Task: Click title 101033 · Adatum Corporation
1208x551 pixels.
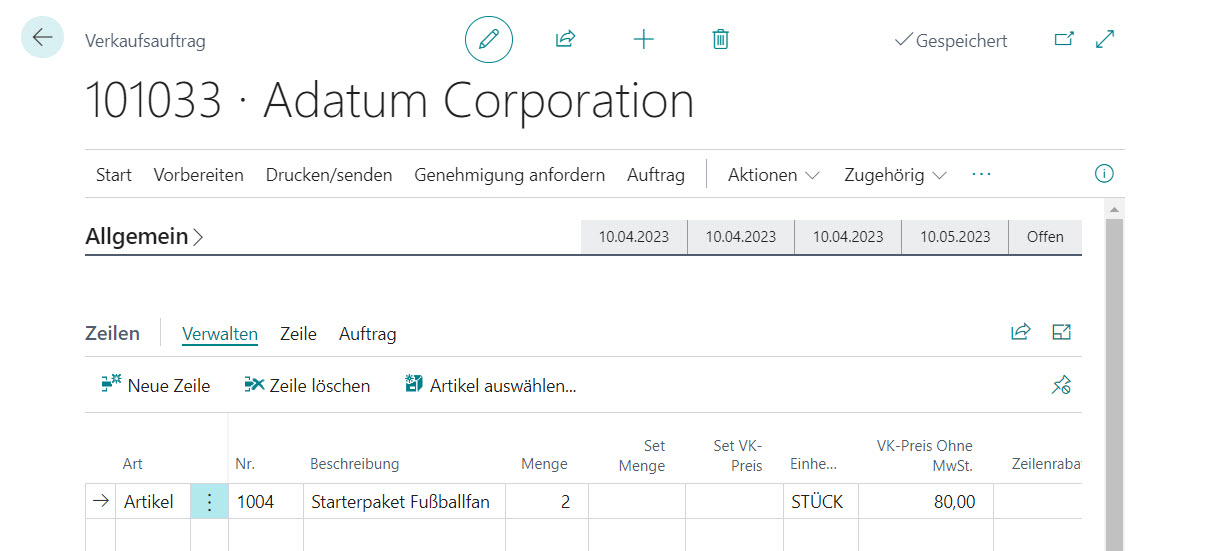Action: coord(390,101)
